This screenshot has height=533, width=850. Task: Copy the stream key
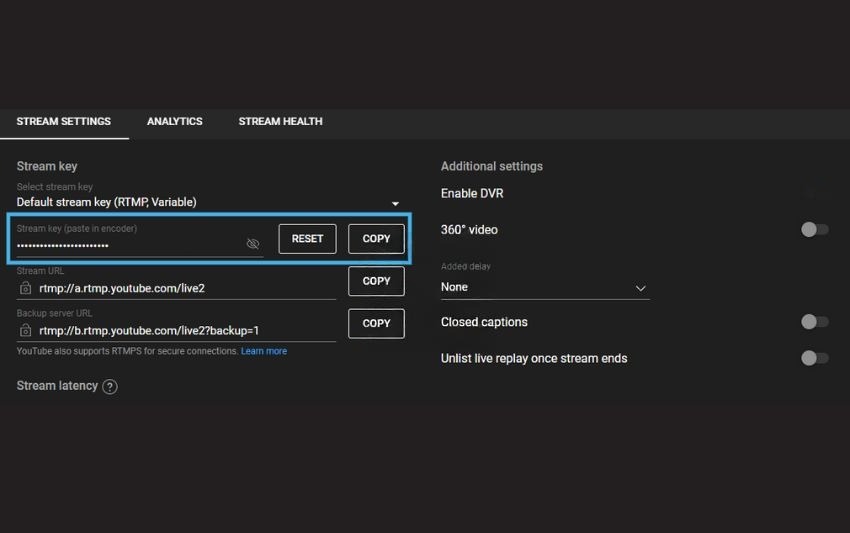[x=376, y=239]
